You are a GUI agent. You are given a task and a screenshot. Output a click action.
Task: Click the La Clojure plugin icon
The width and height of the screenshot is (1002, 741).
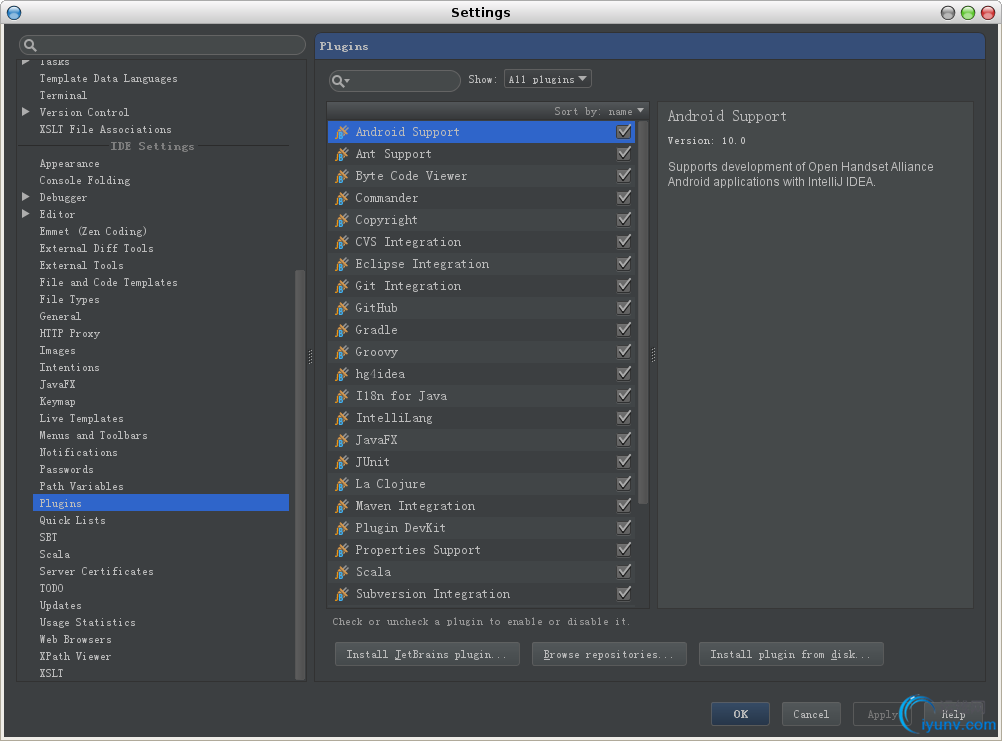point(342,484)
